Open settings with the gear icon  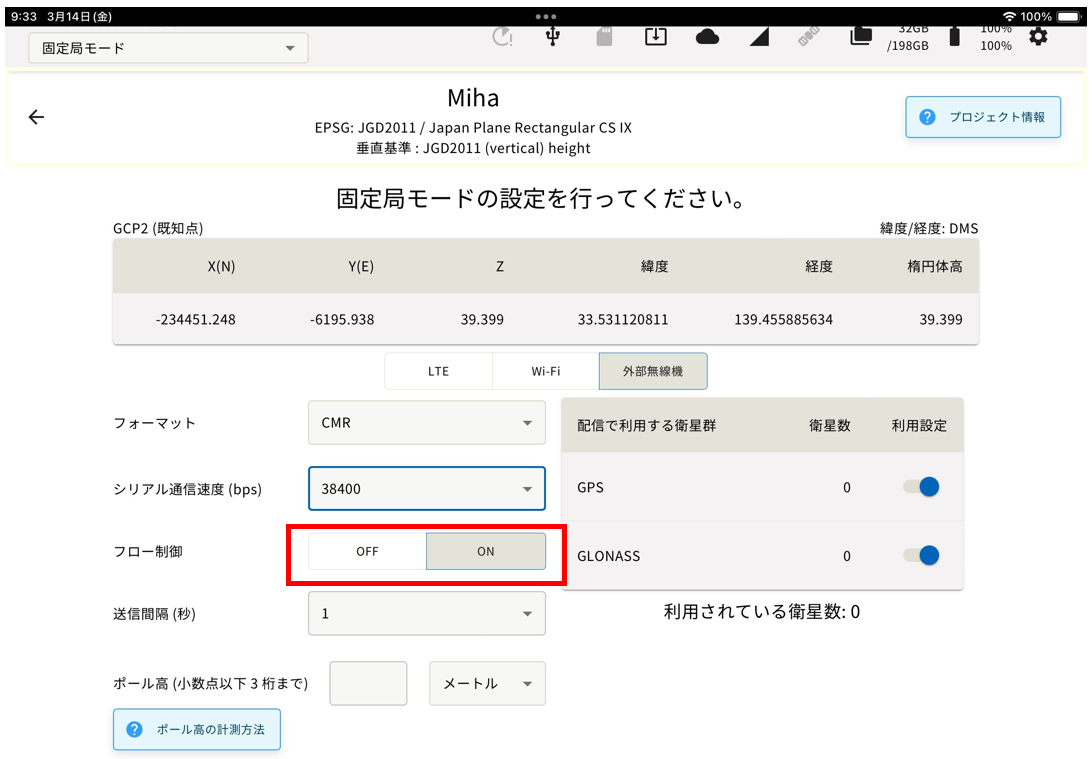pos(1038,37)
